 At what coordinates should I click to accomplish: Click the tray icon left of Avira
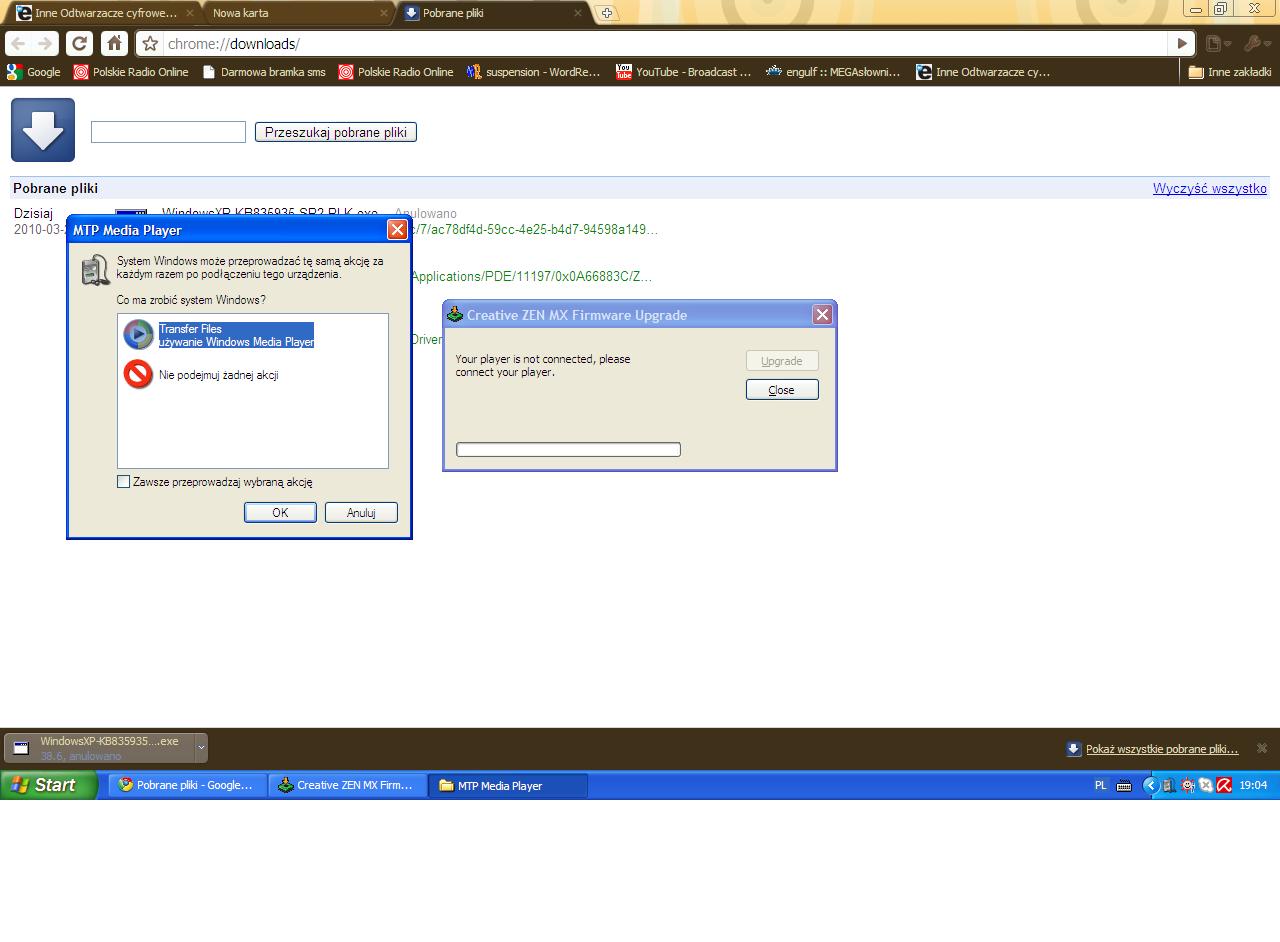(x=1206, y=786)
